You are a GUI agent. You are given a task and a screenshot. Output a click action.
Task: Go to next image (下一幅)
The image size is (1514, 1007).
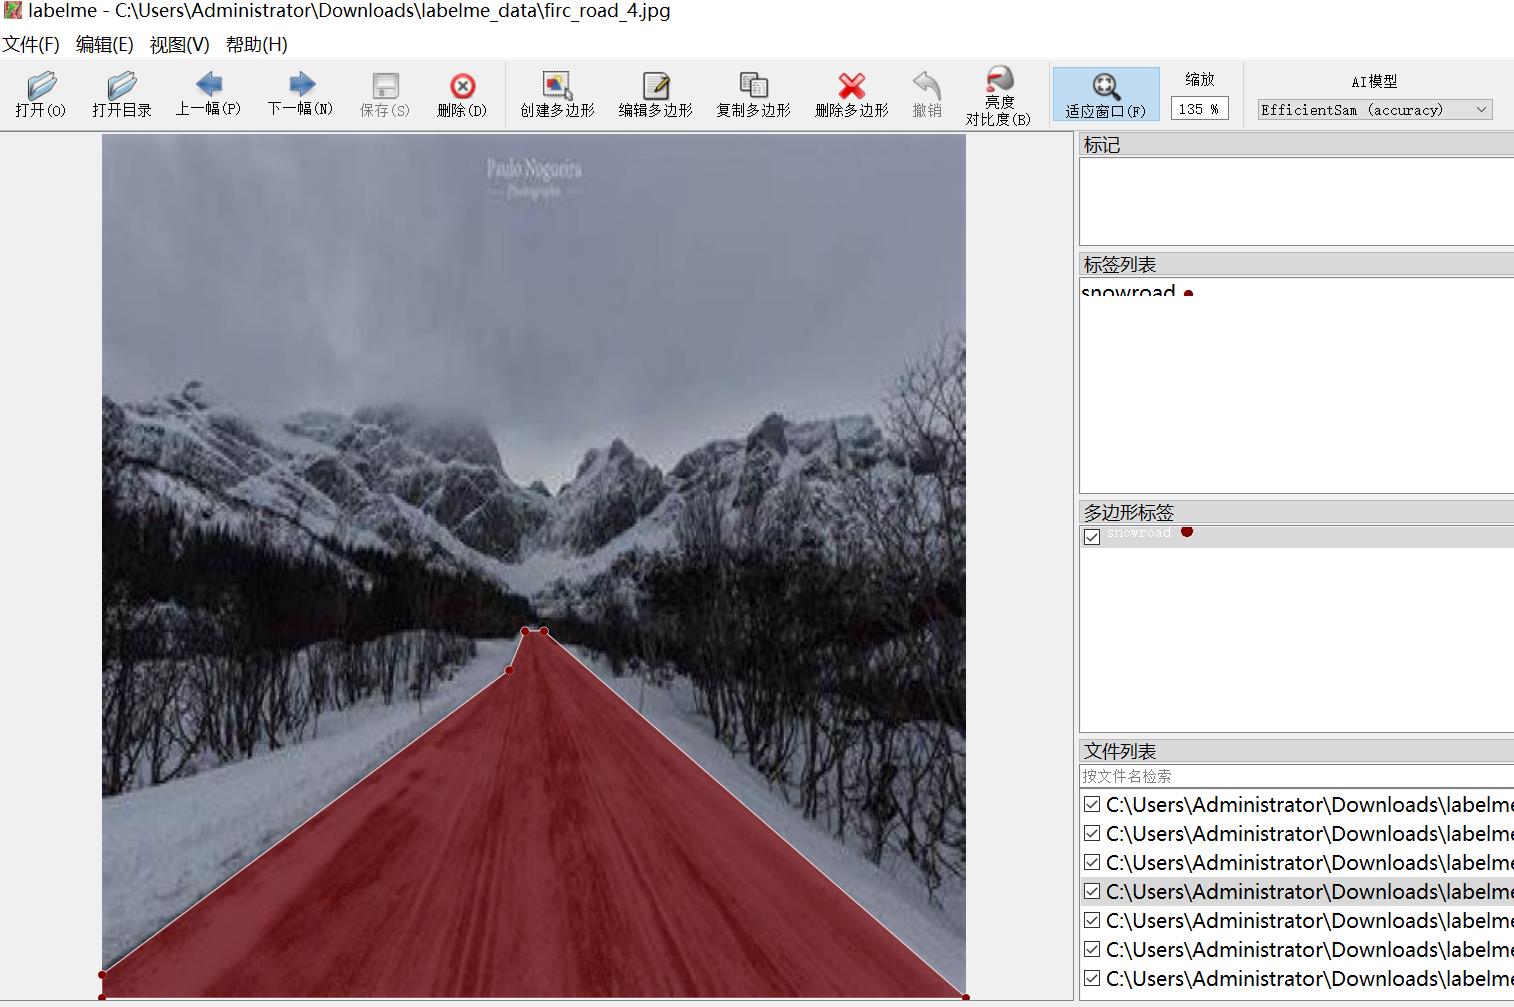tap(300, 94)
